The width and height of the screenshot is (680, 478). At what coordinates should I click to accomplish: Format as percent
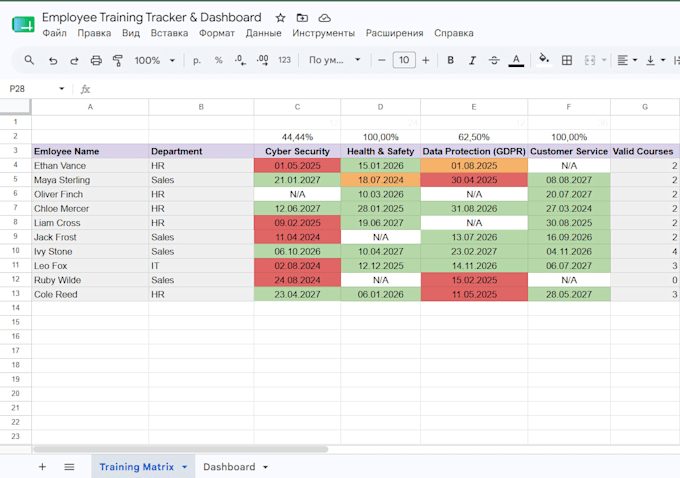[x=219, y=60]
